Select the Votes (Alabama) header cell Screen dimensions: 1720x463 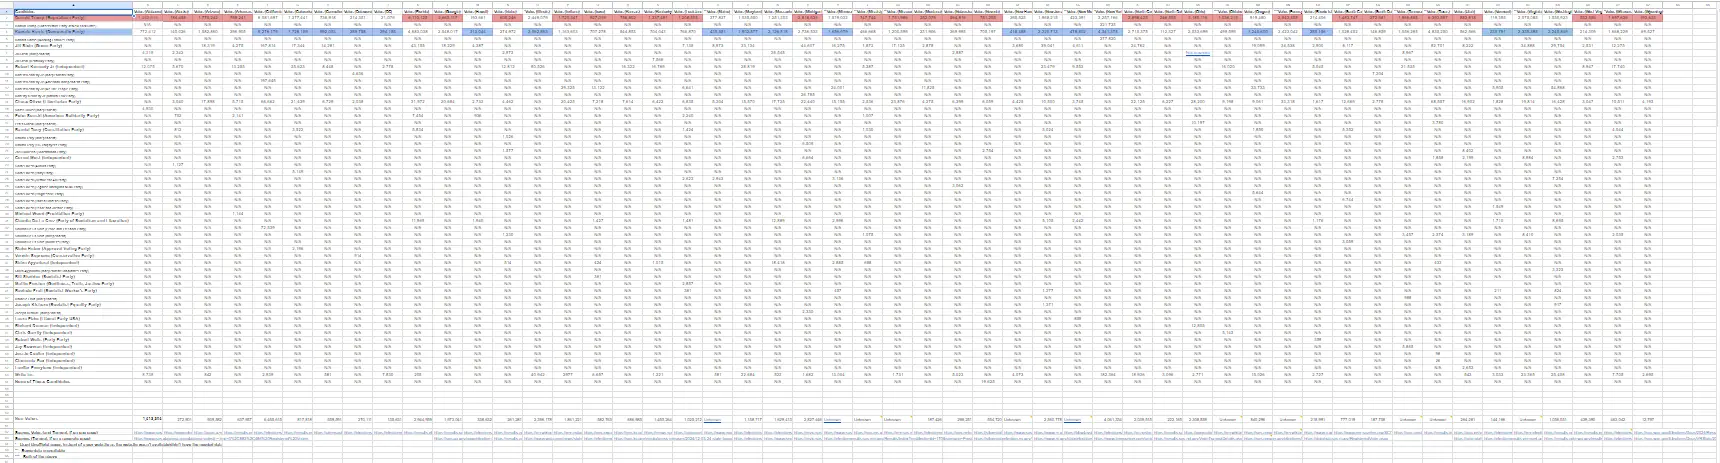tap(148, 10)
